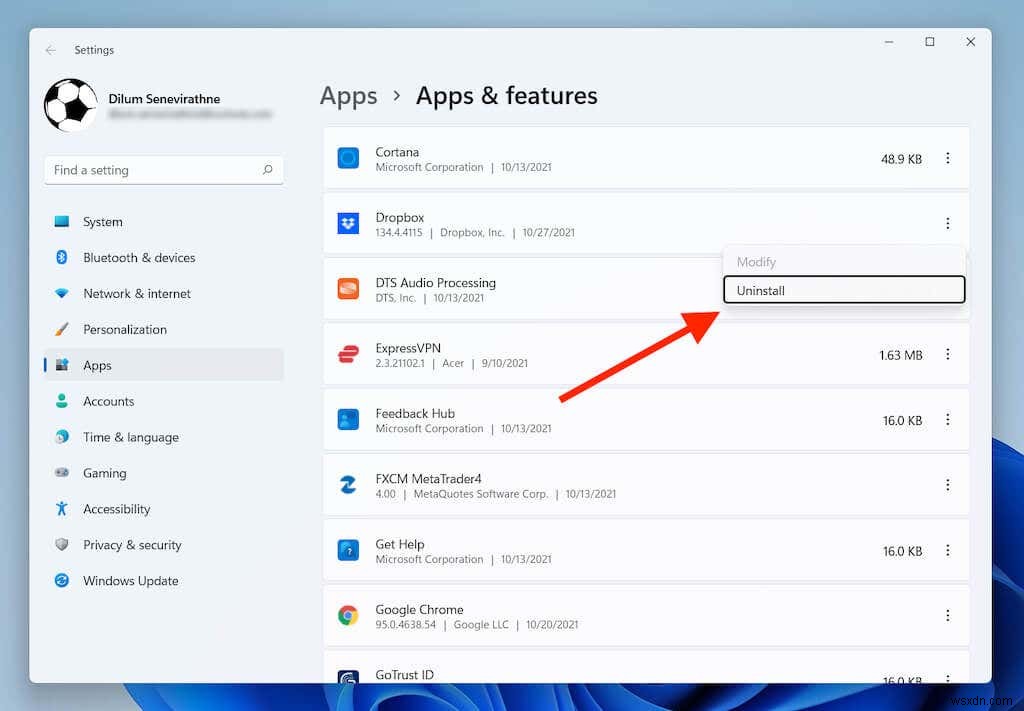Click the Google Chrome icon in the list
Screen dimensions: 1024x711
pyautogui.click(x=347, y=615)
